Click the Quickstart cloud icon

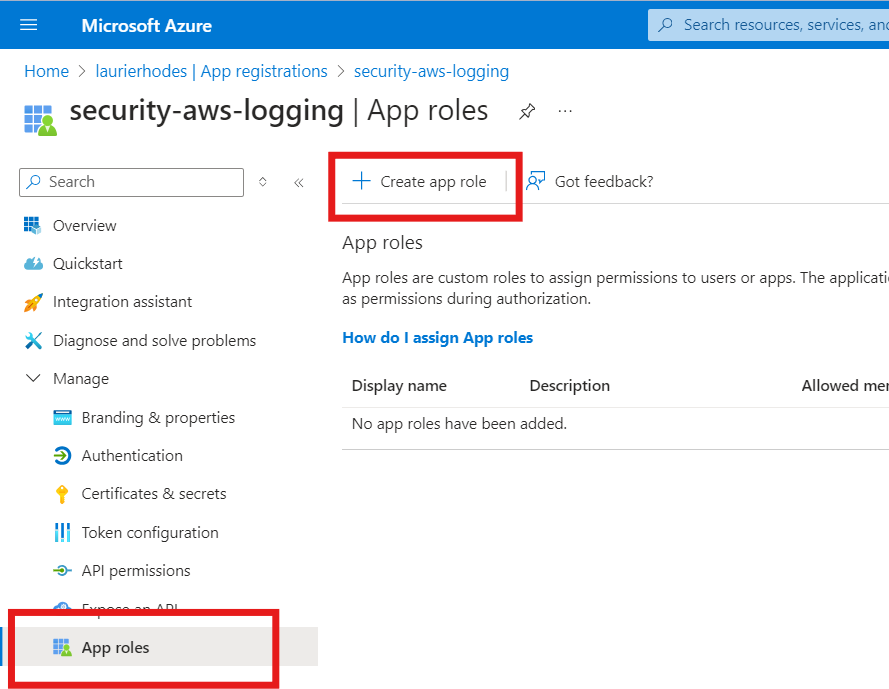(33, 264)
